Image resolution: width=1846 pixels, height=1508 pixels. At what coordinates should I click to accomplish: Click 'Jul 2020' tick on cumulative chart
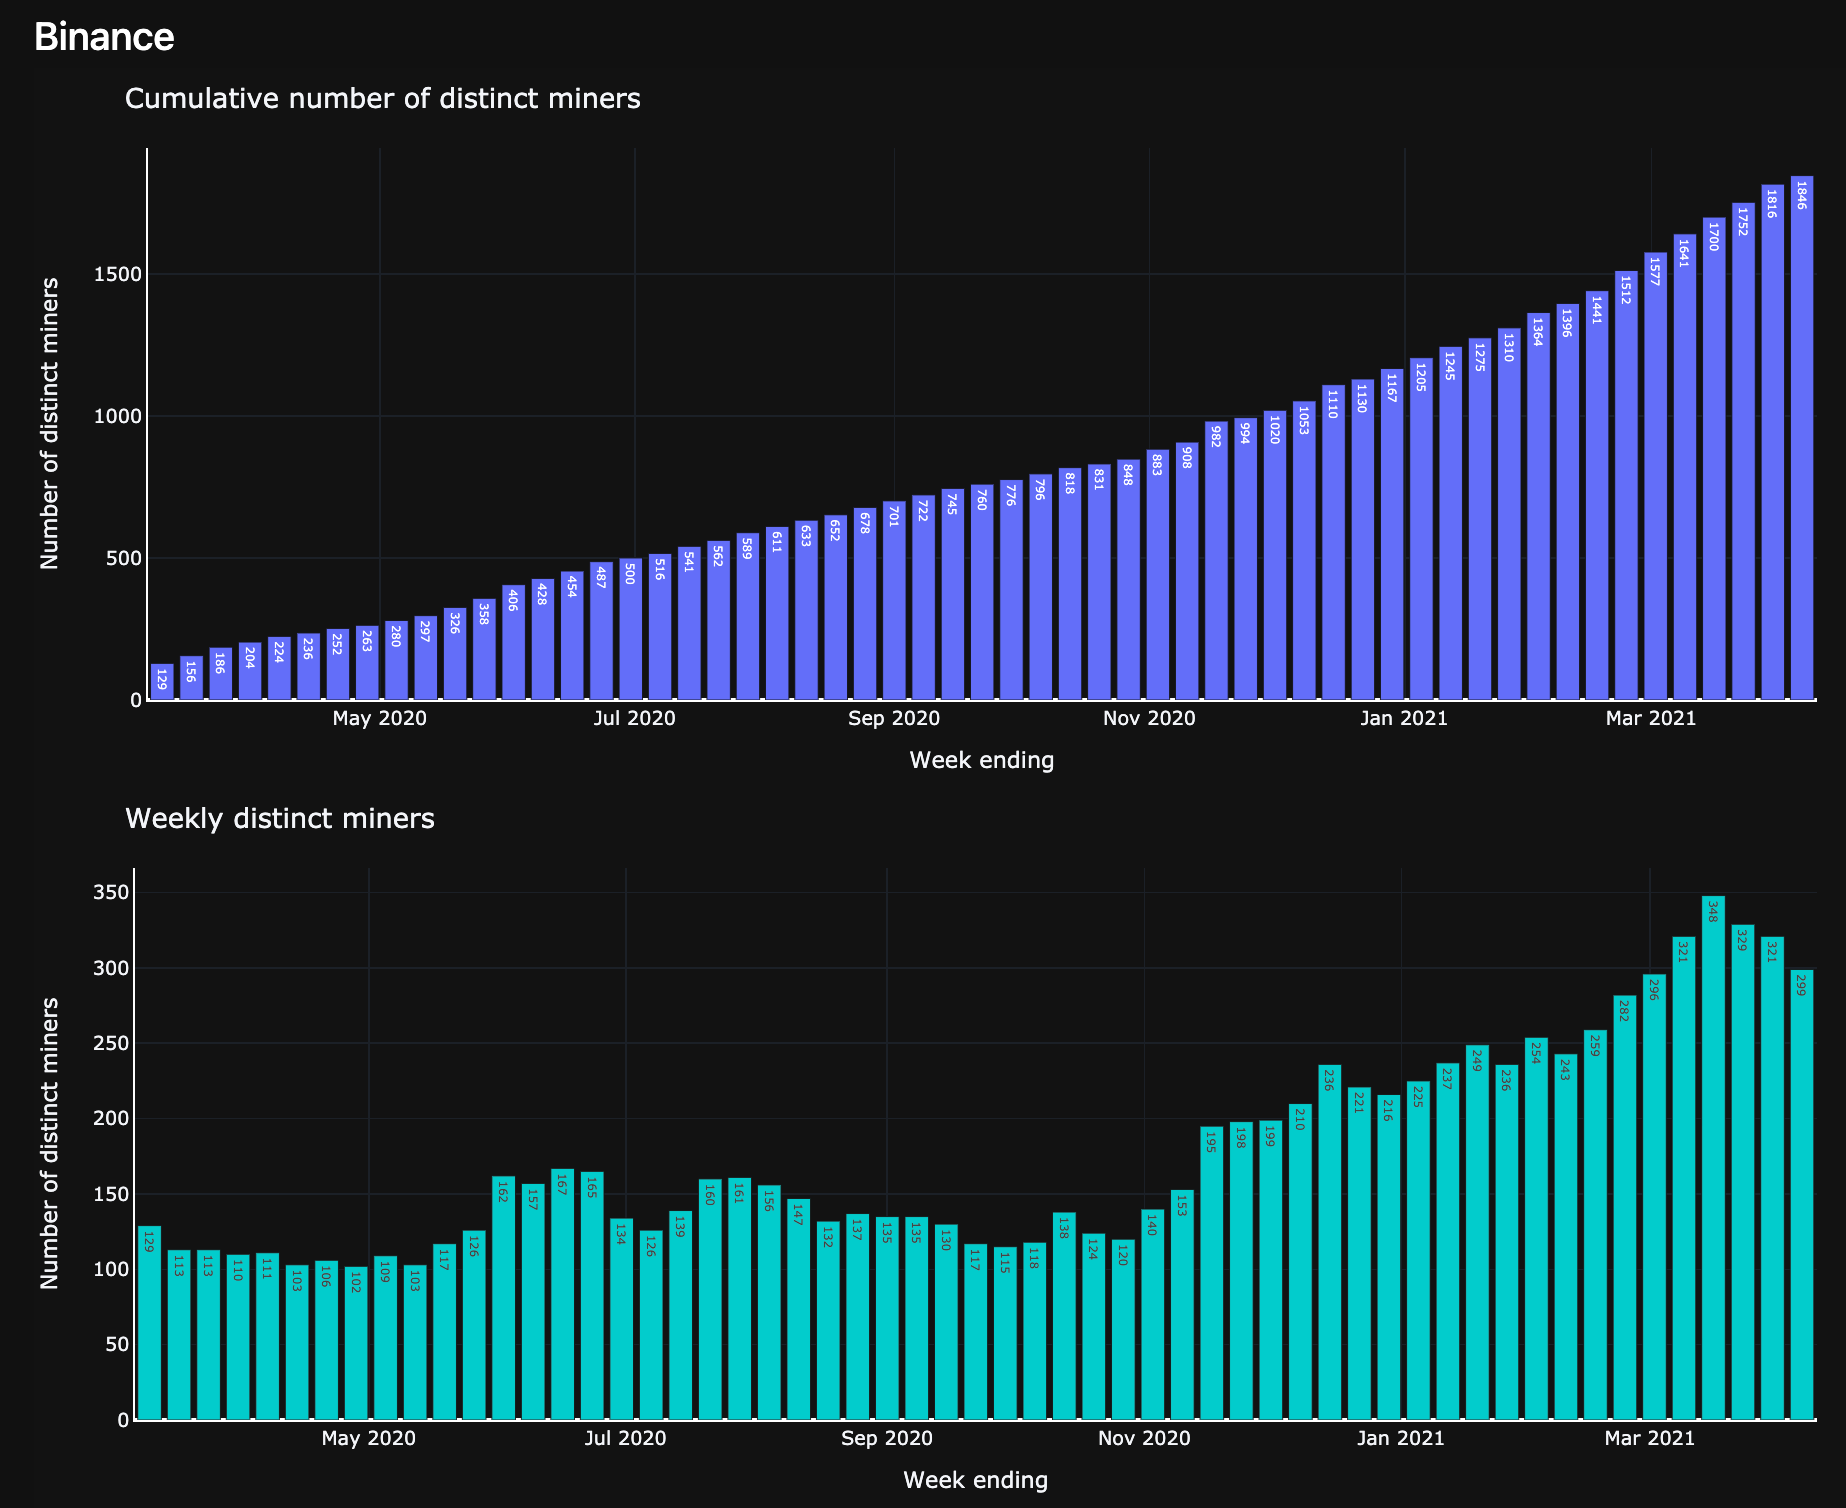click(x=635, y=718)
